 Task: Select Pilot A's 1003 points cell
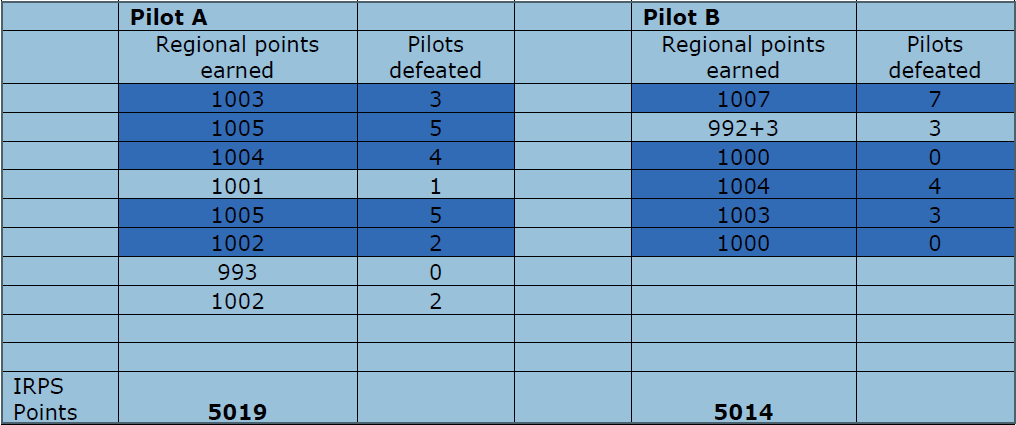click(x=238, y=98)
